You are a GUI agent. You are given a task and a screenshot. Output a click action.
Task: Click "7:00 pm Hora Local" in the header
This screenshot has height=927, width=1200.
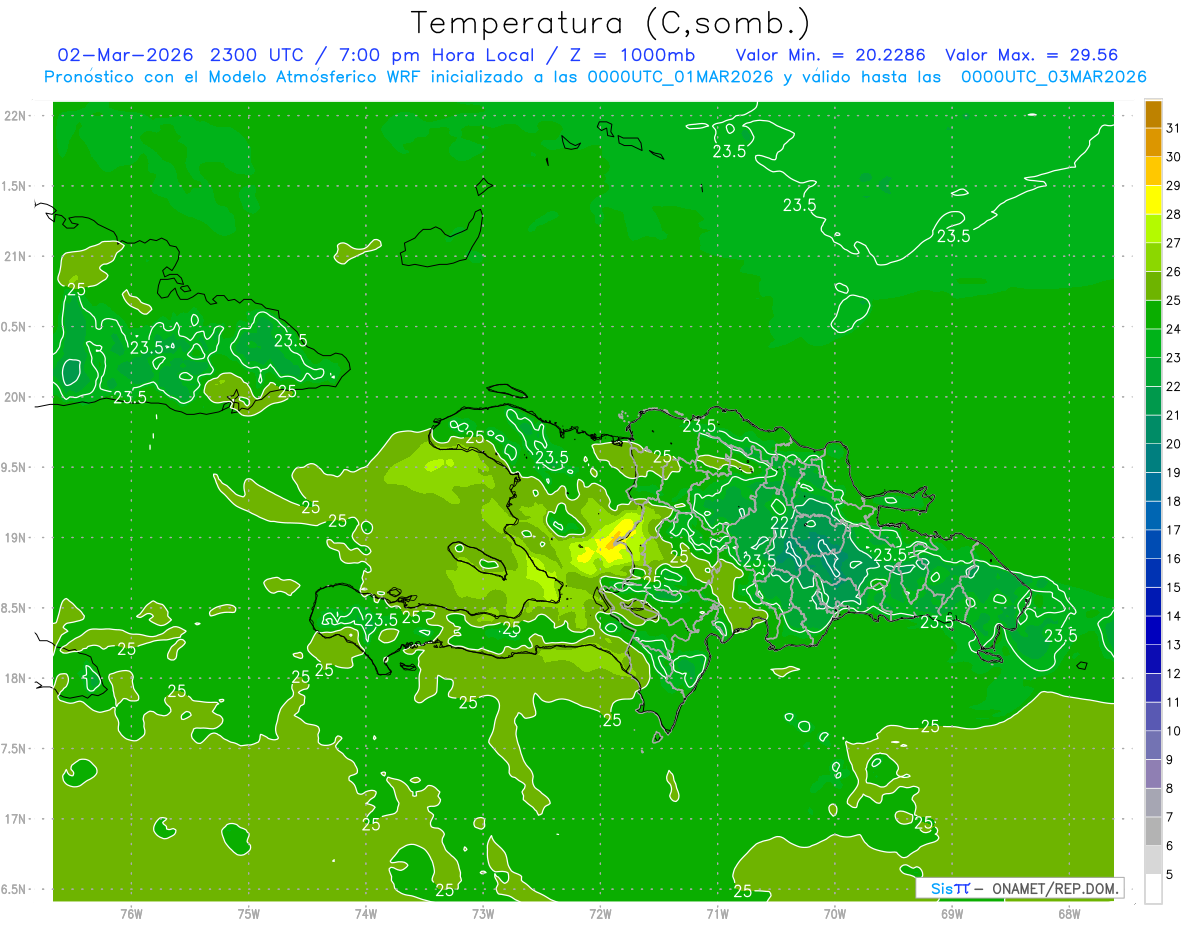click(x=433, y=55)
